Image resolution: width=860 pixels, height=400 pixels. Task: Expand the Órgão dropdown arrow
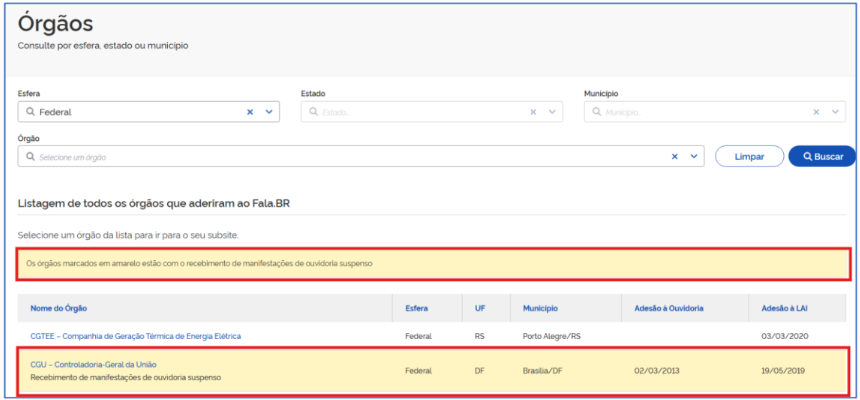pyautogui.click(x=694, y=156)
